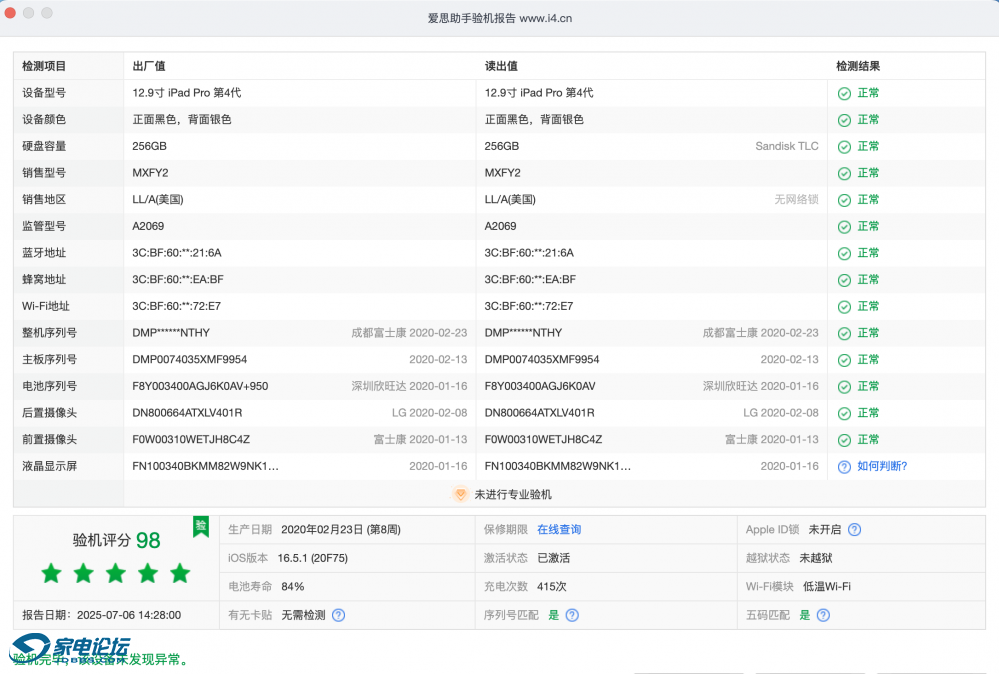Click green check icon in 蜂窝地址 row
Viewport: 999px width, 674px height.
844,280
